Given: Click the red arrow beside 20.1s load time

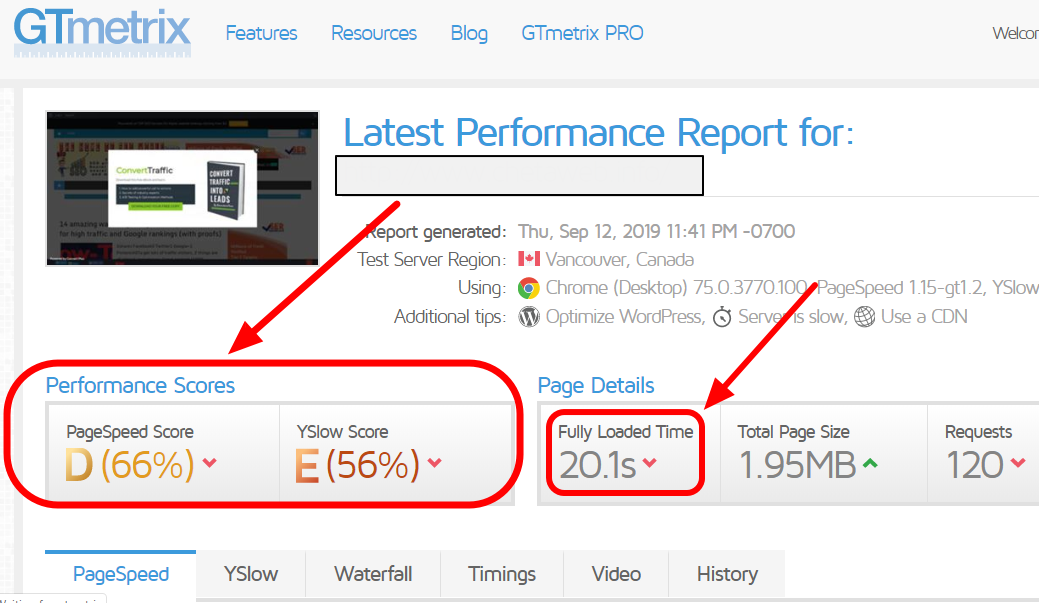Looking at the screenshot, I should (649, 463).
